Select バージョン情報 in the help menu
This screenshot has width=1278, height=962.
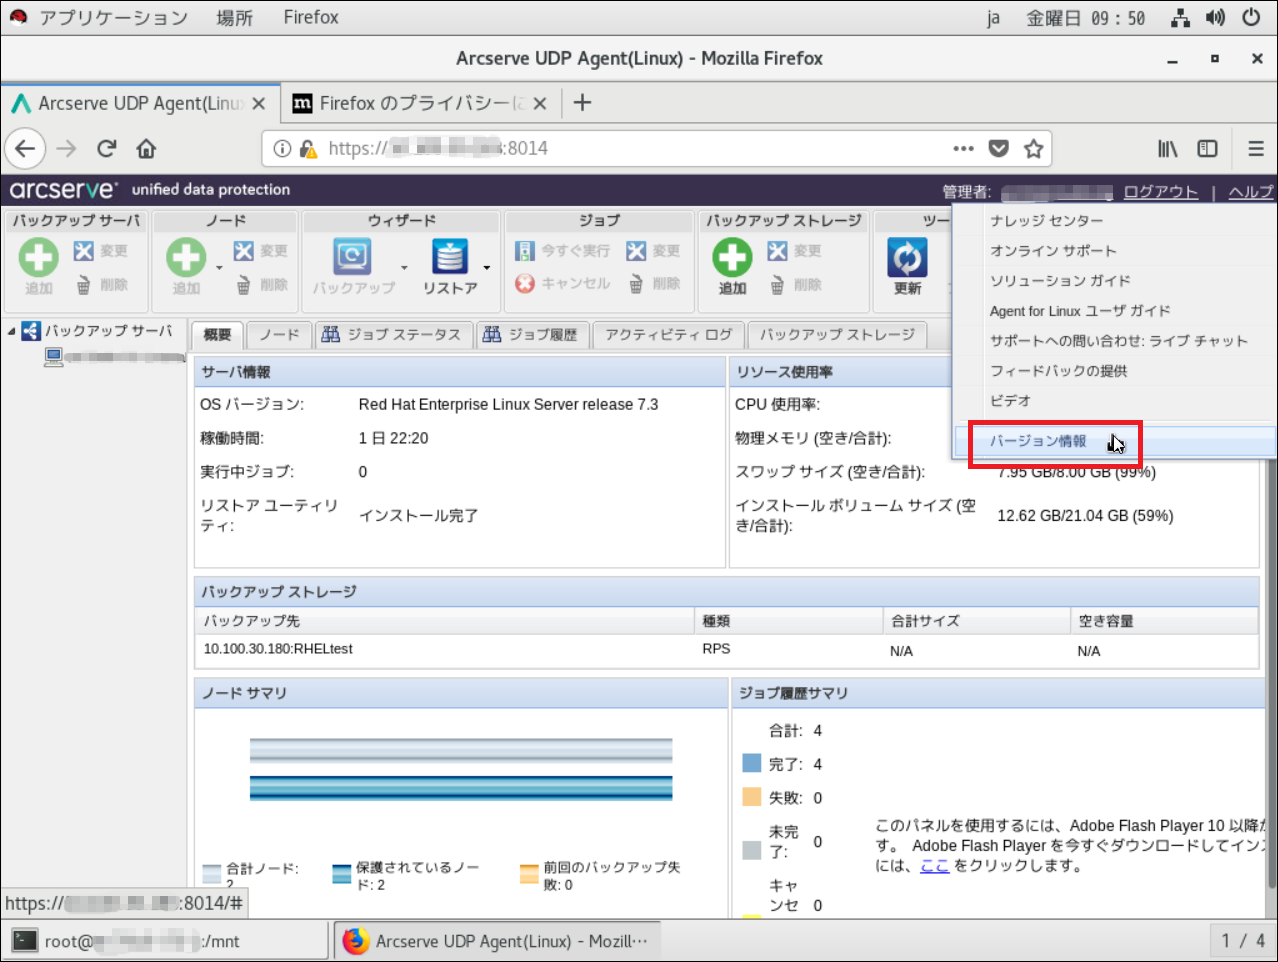tap(1038, 441)
